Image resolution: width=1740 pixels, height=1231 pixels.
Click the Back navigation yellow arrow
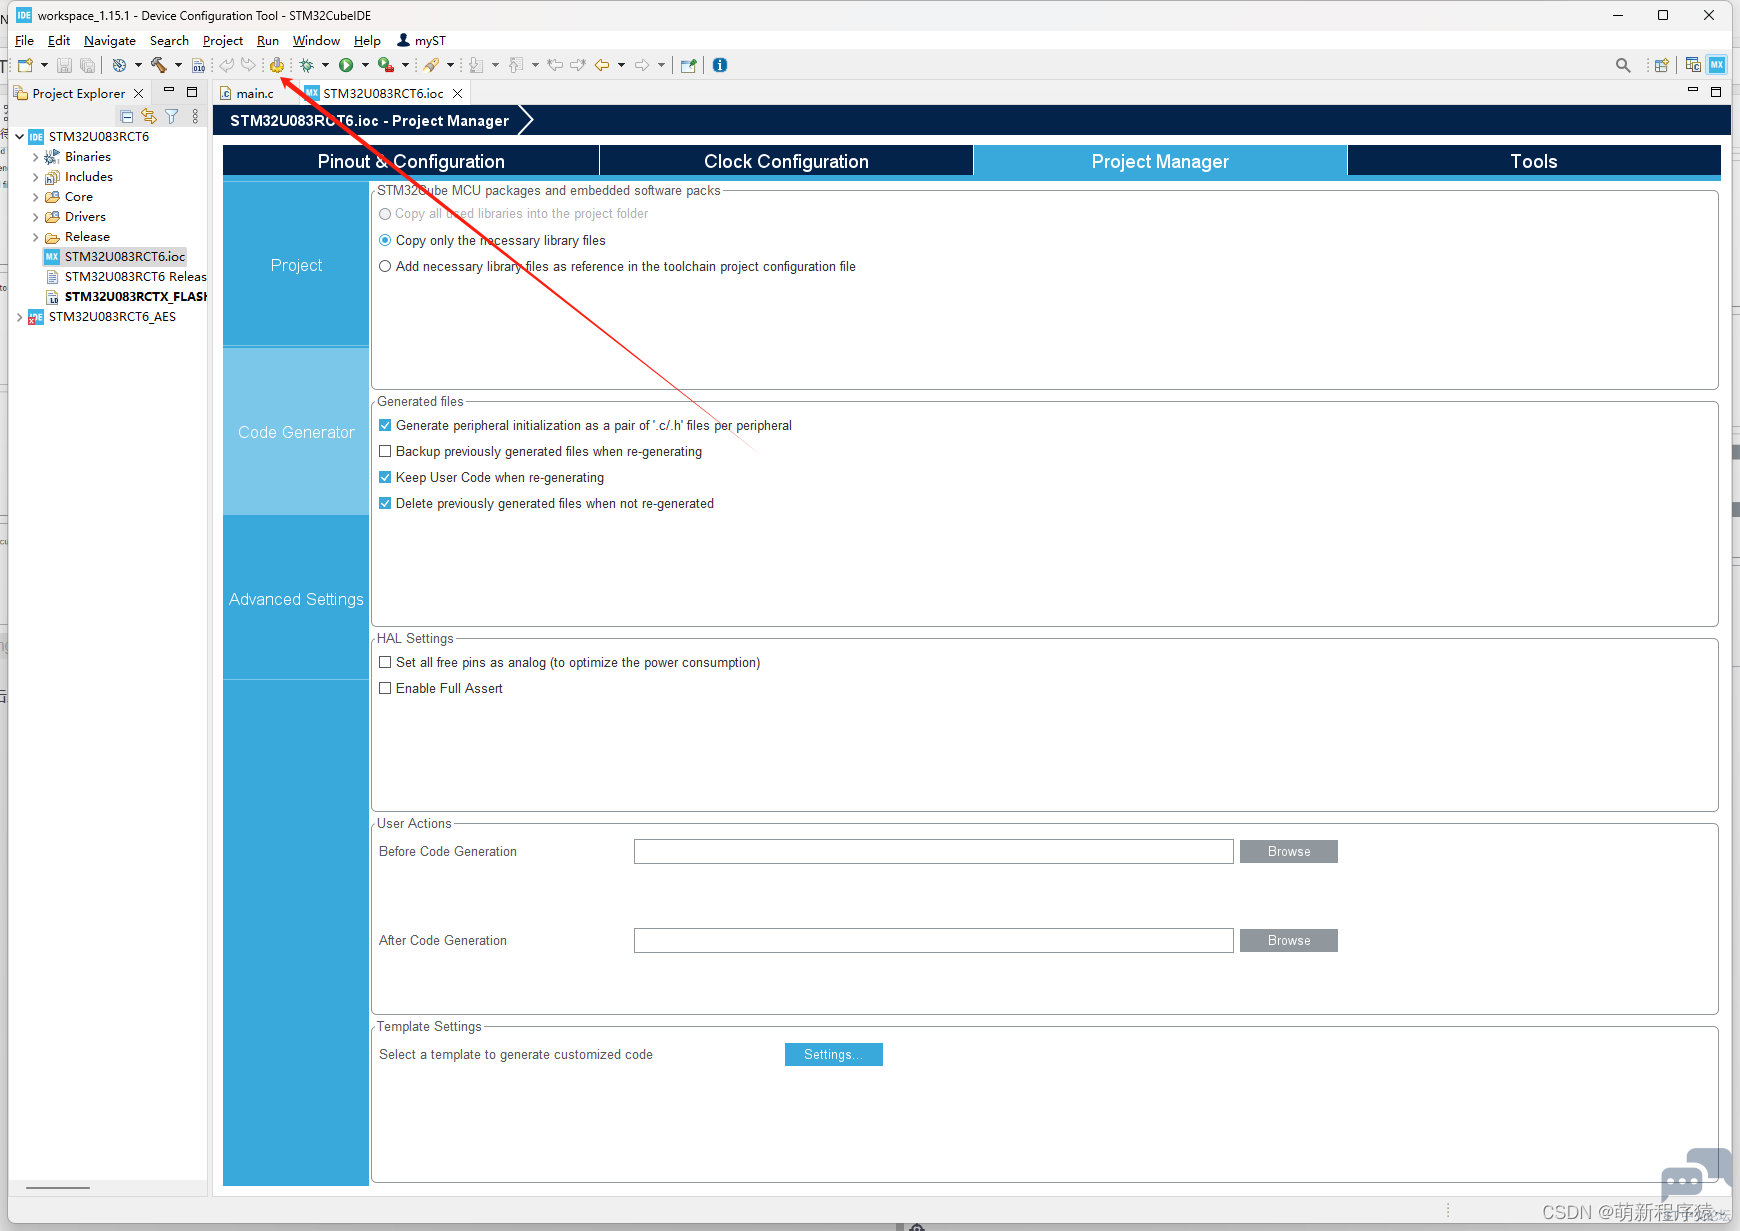pos(602,65)
